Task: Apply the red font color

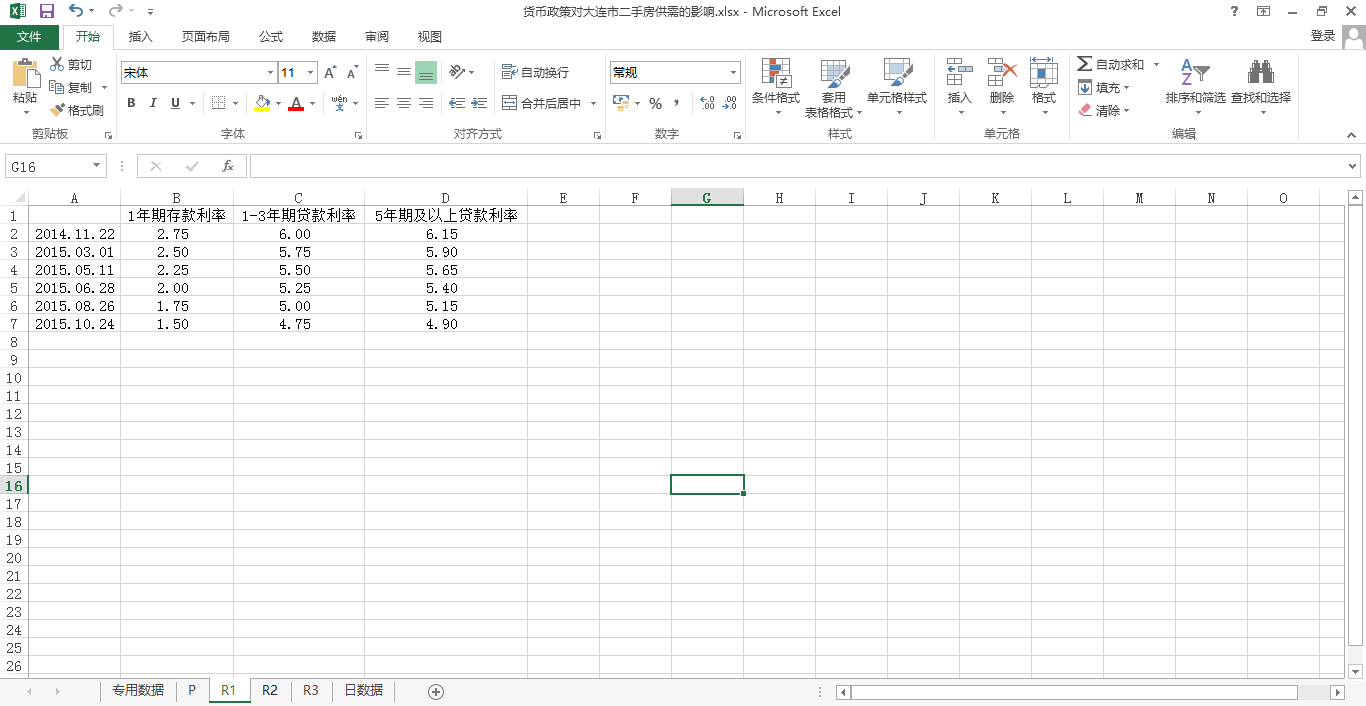Action: [x=296, y=103]
